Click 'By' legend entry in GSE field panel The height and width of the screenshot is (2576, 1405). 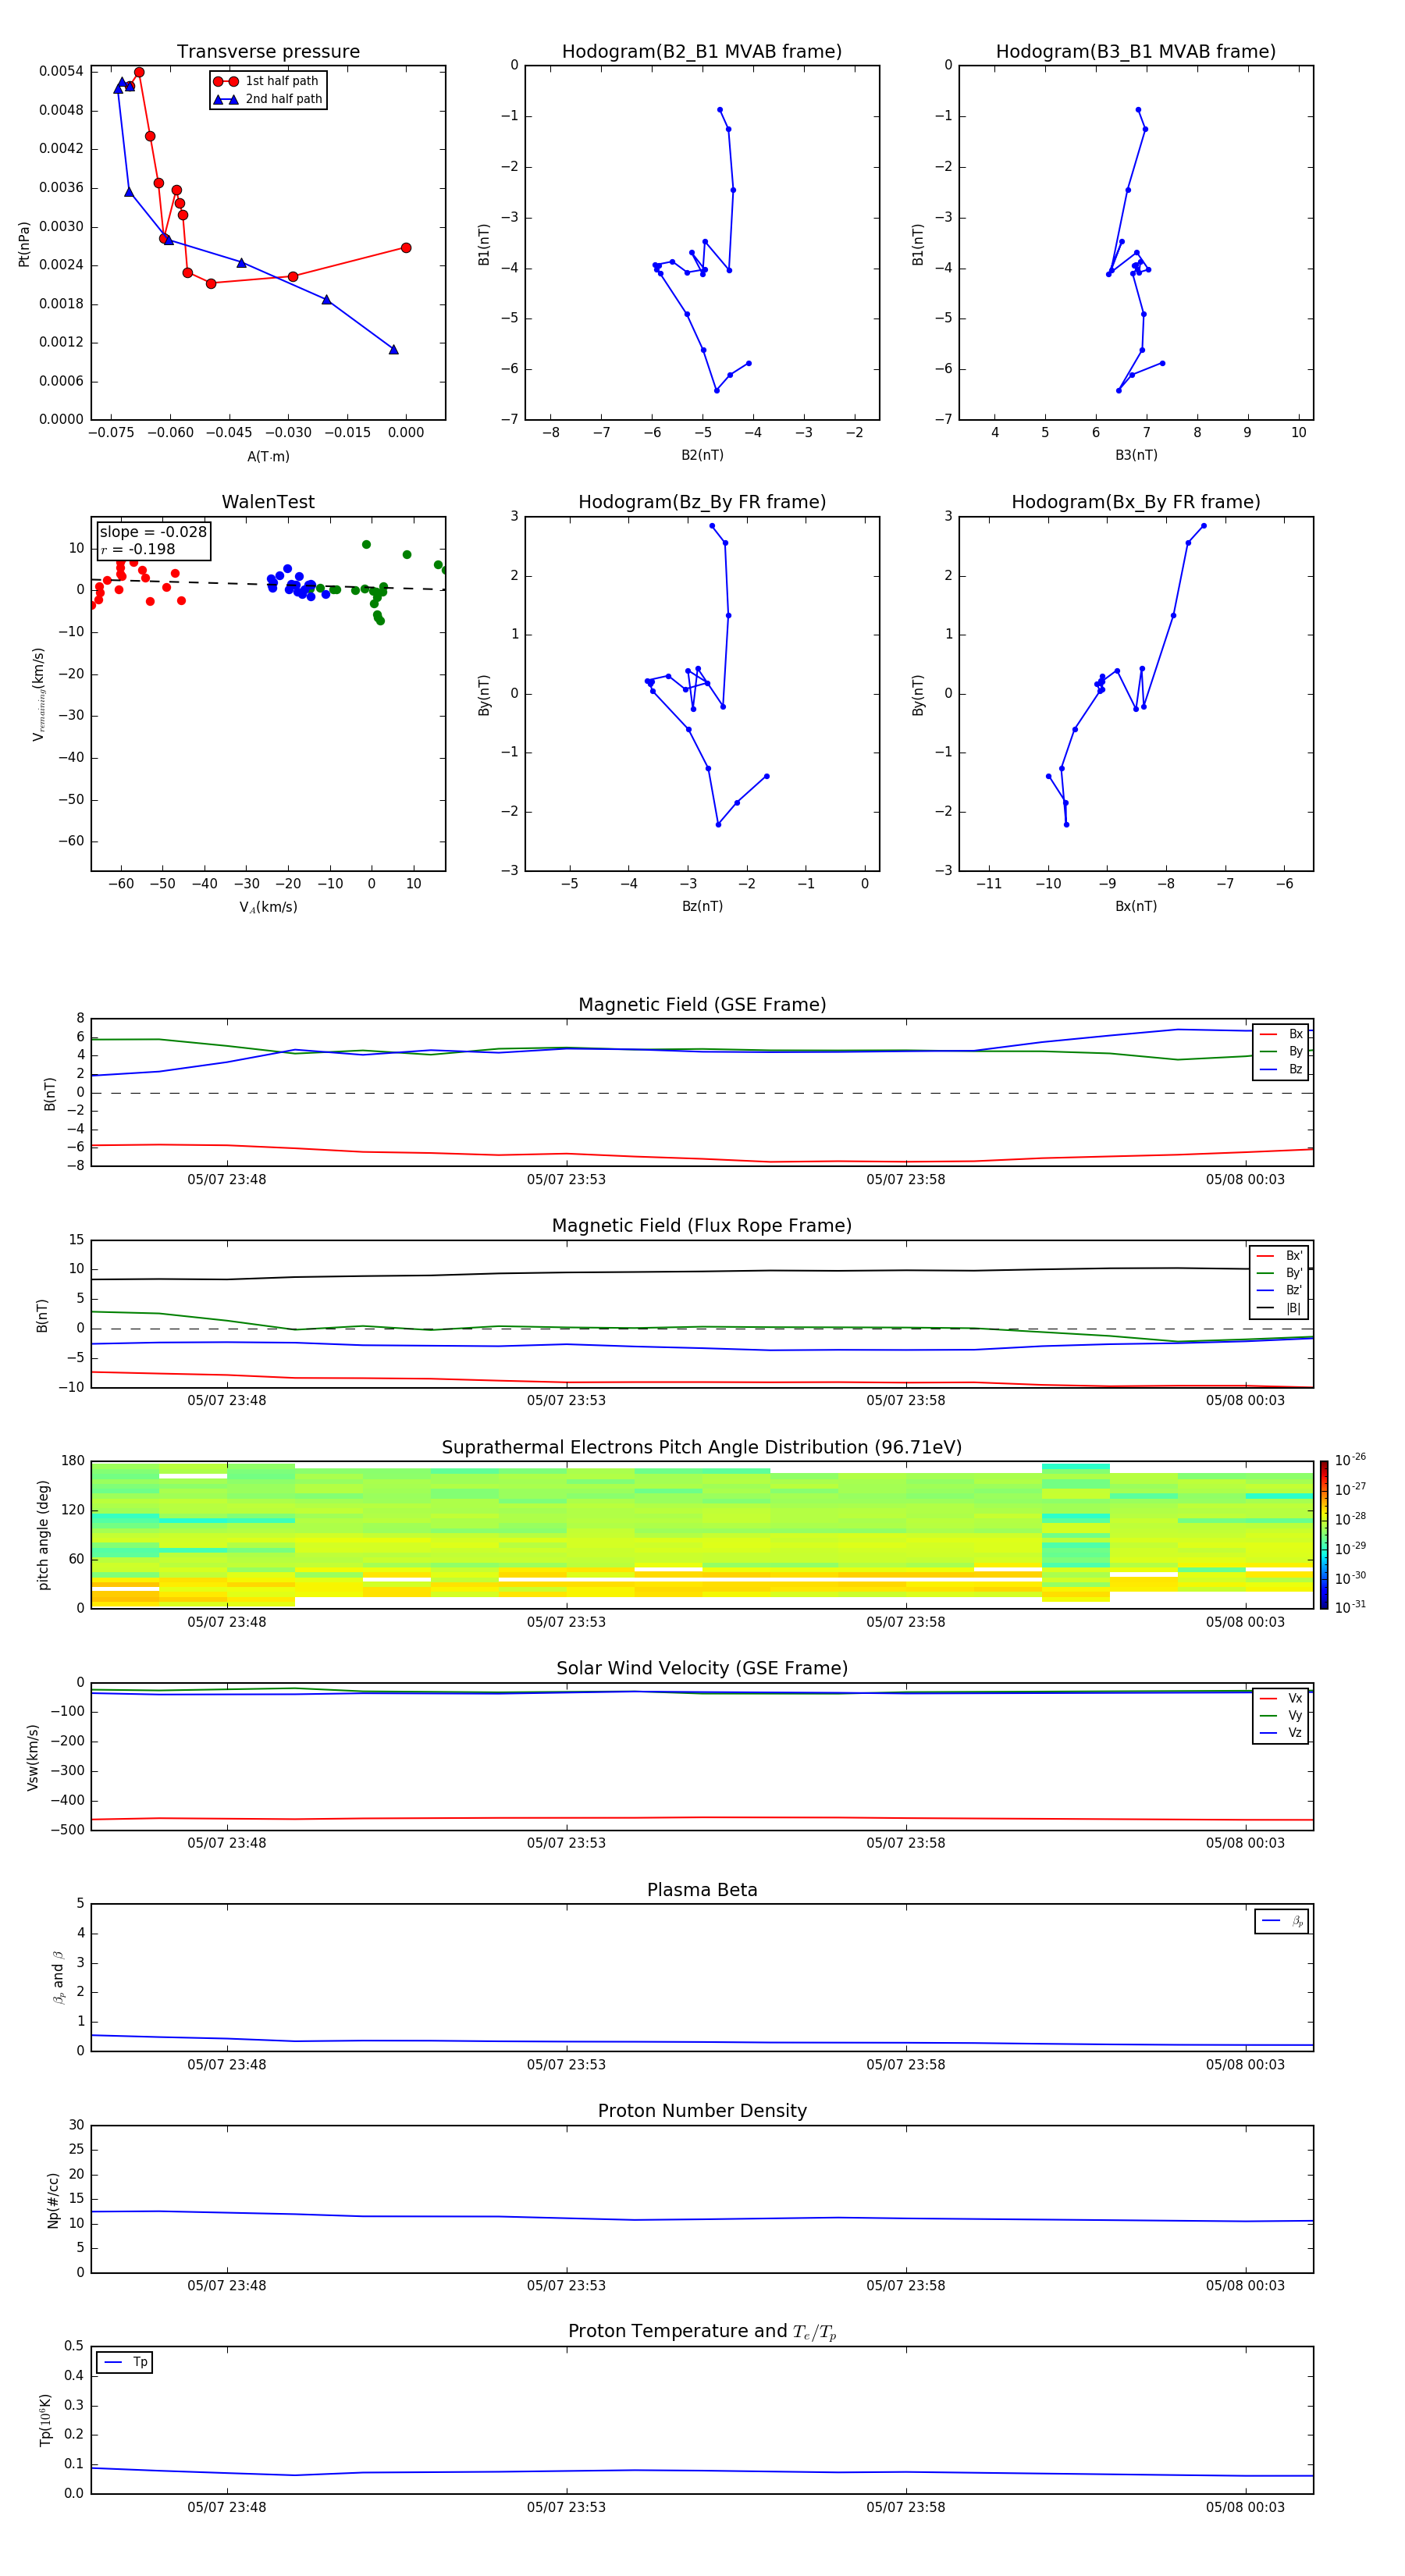click(x=1281, y=1051)
